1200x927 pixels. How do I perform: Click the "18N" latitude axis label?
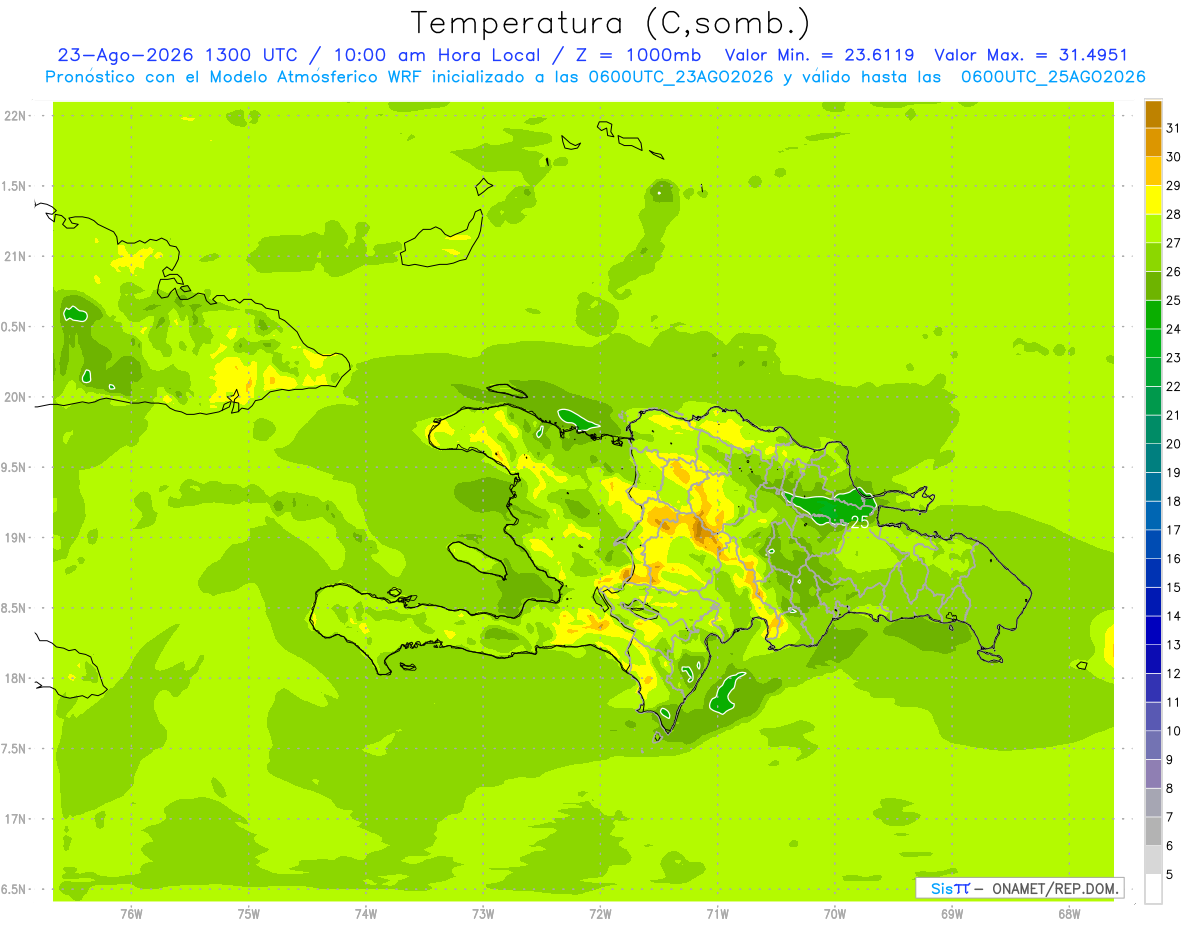tap(15, 678)
